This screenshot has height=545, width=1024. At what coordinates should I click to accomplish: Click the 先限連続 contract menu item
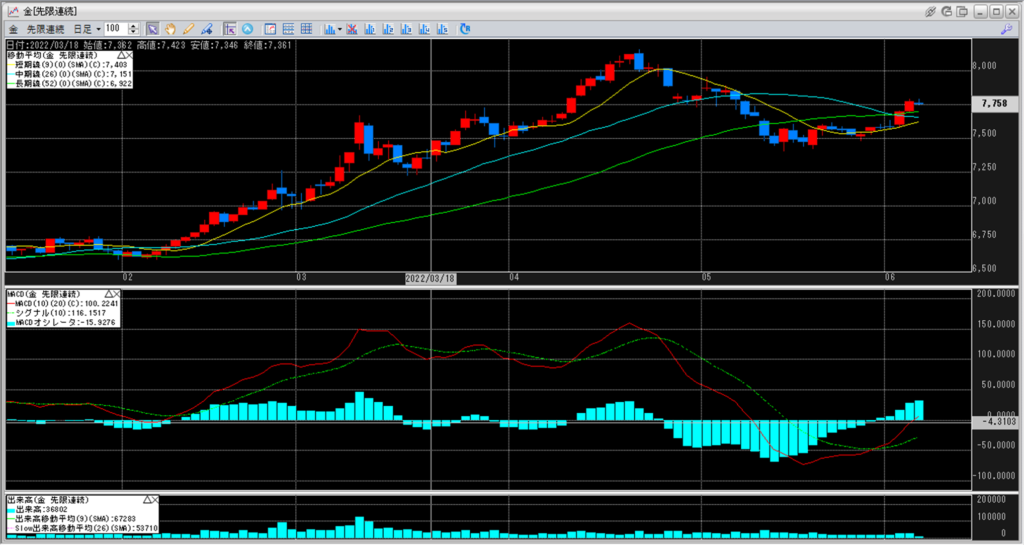44,29
